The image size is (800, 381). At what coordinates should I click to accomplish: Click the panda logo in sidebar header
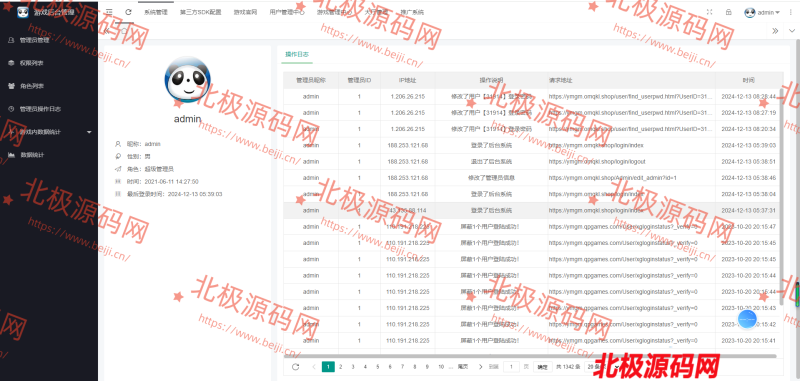point(22,12)
